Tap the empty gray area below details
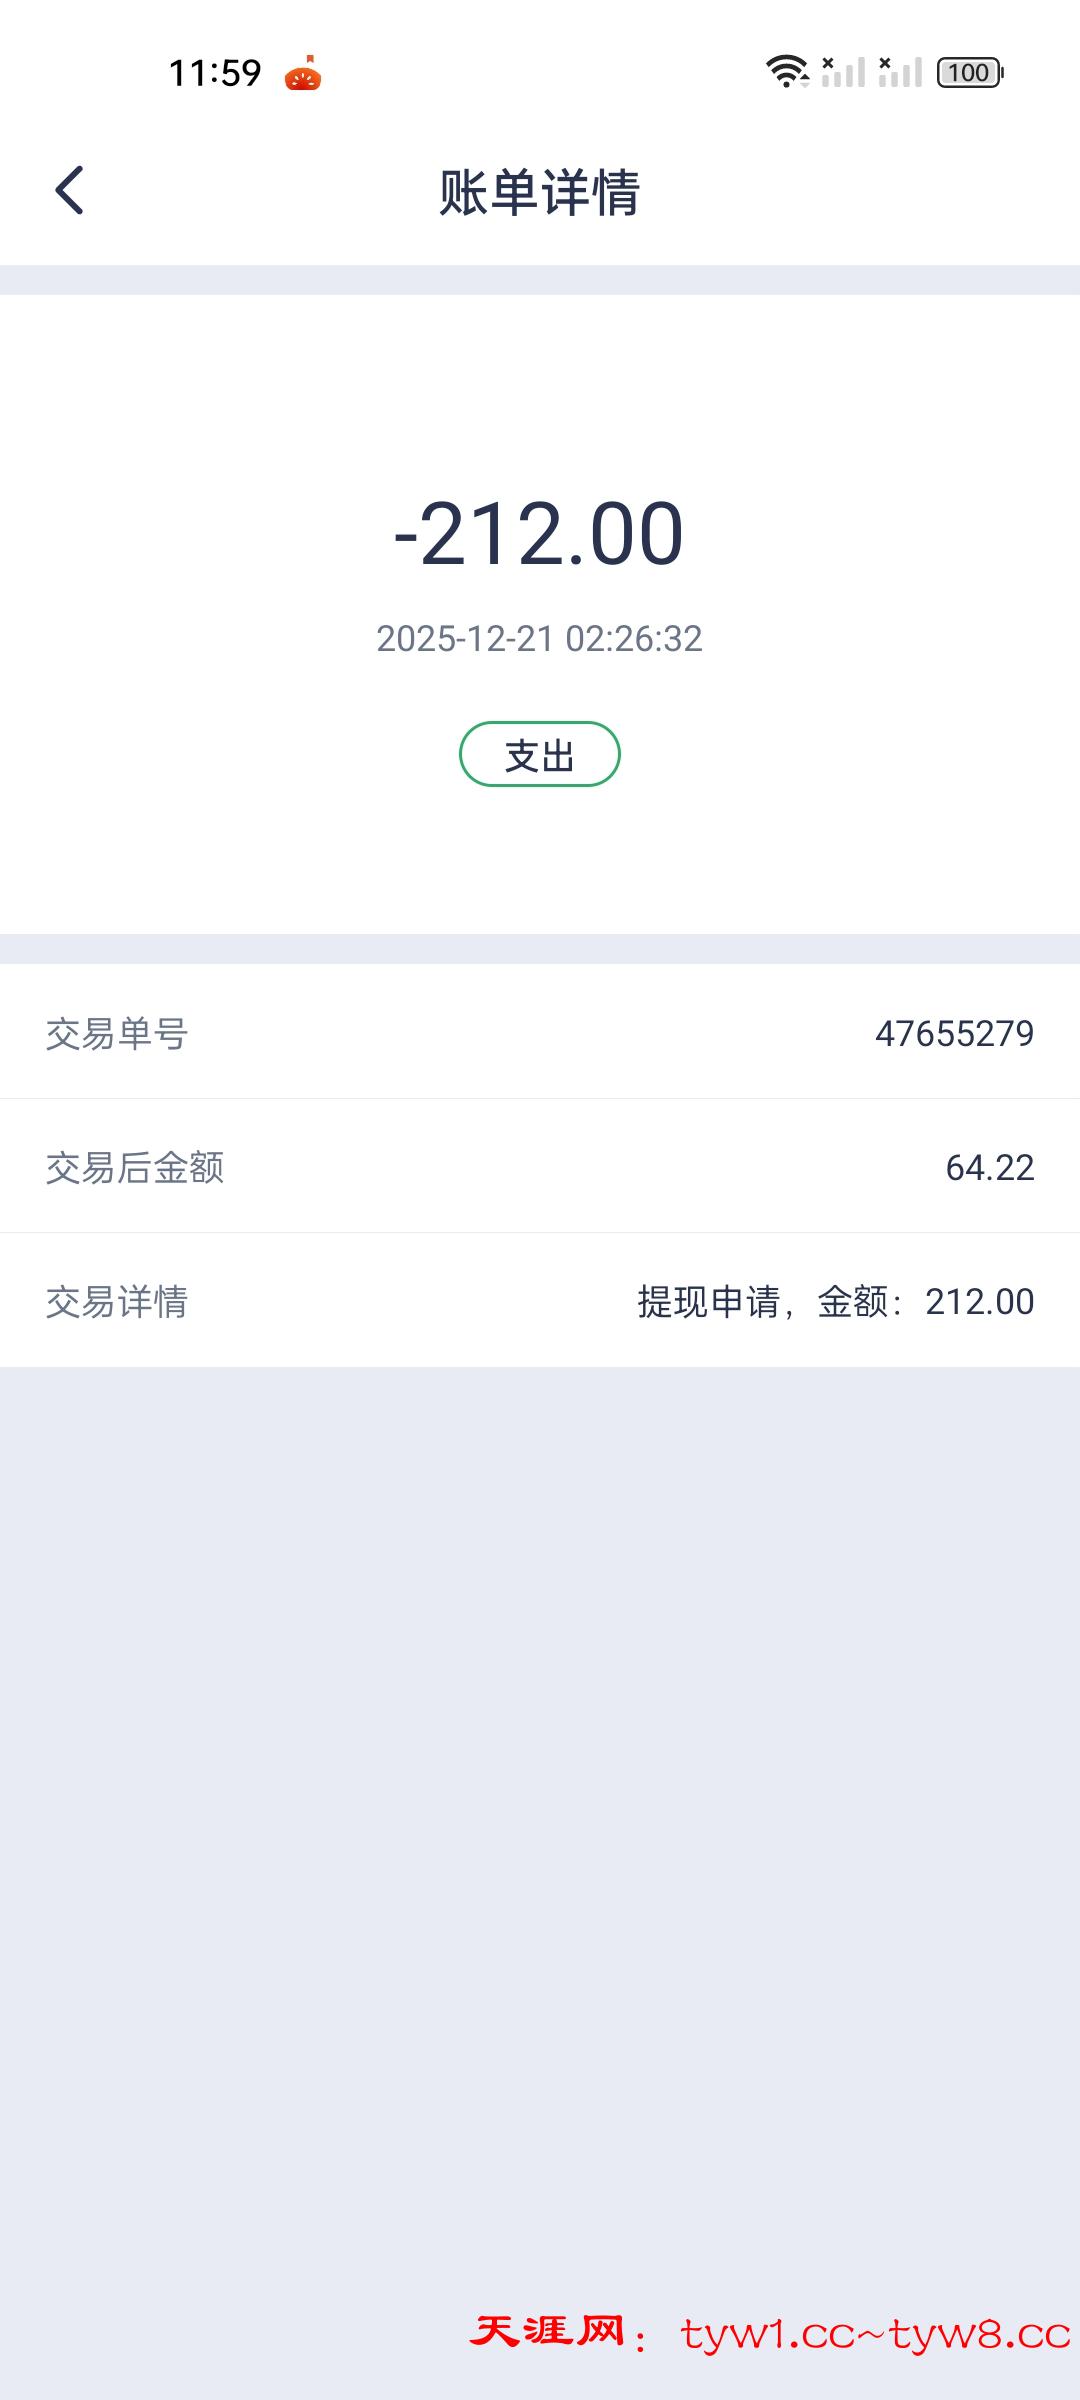 click(540, 1800)
